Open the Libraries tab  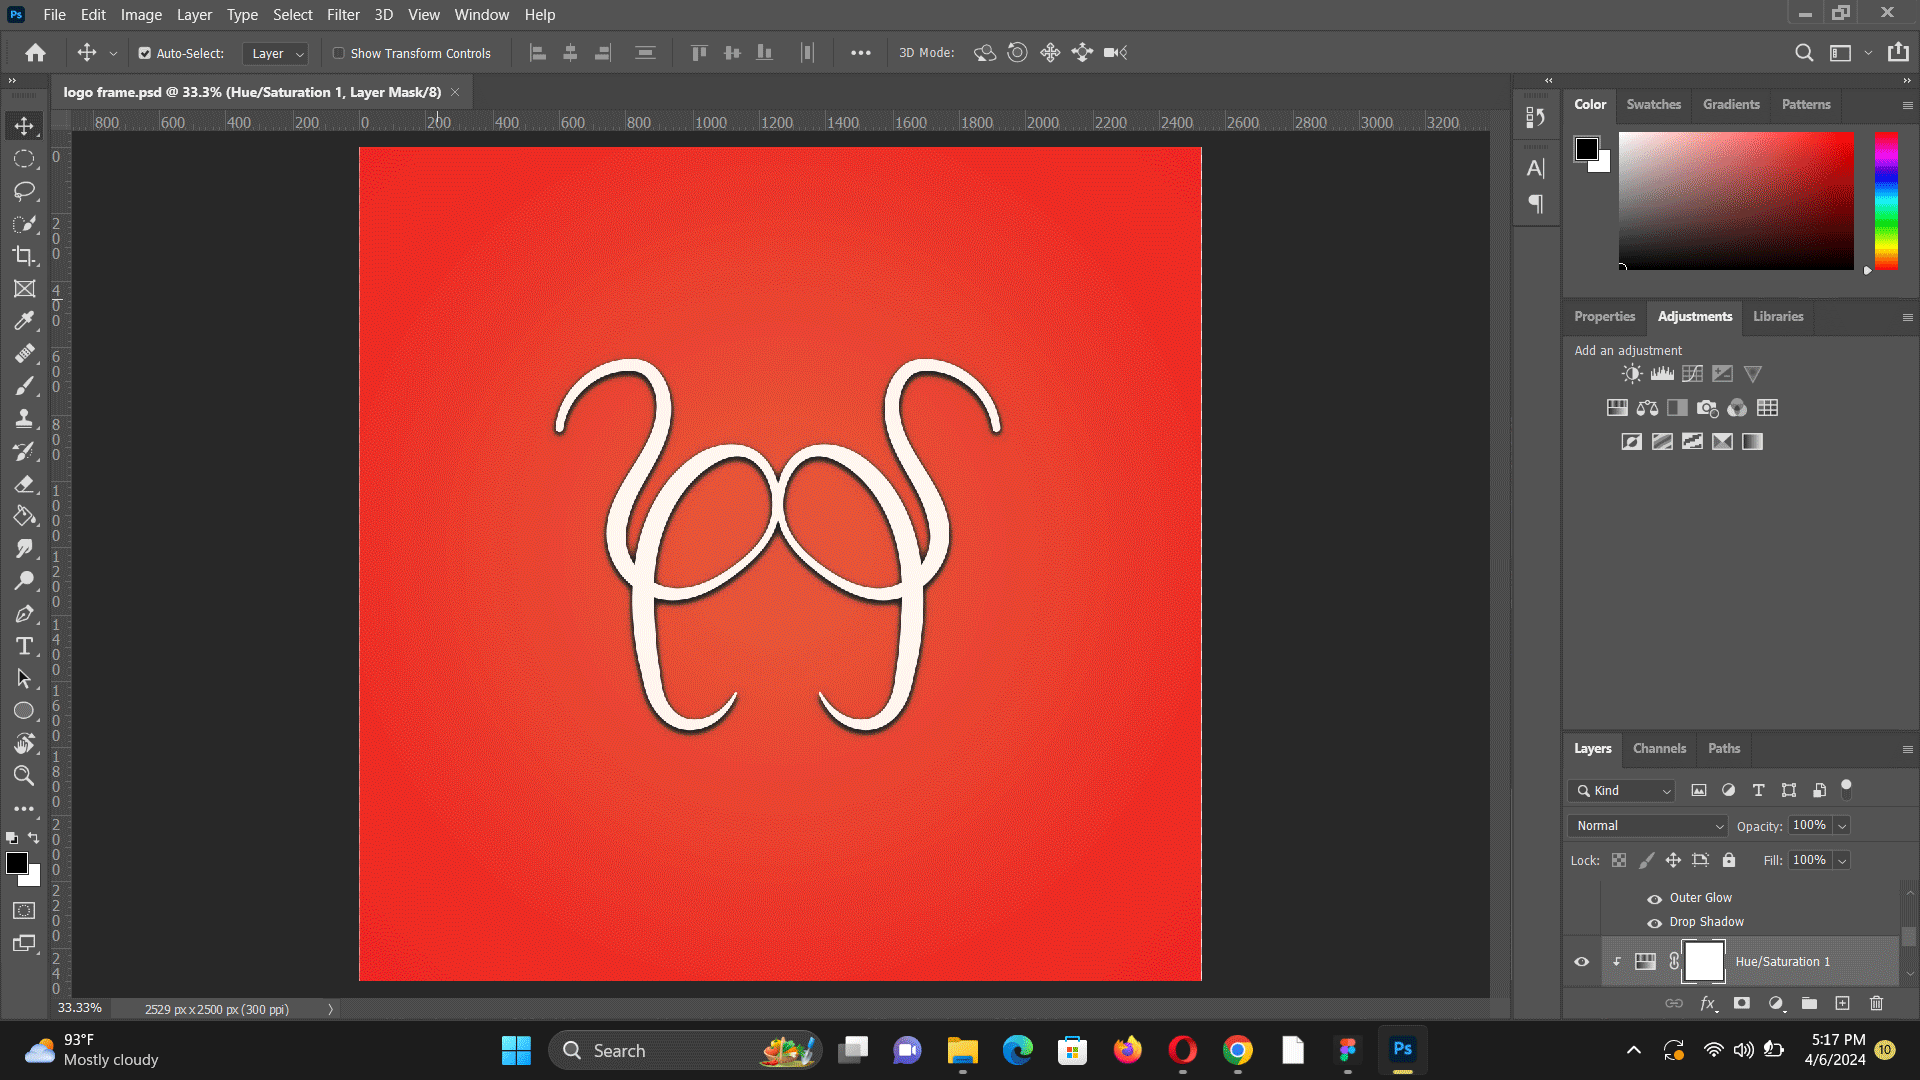[x=1778, y=316]
